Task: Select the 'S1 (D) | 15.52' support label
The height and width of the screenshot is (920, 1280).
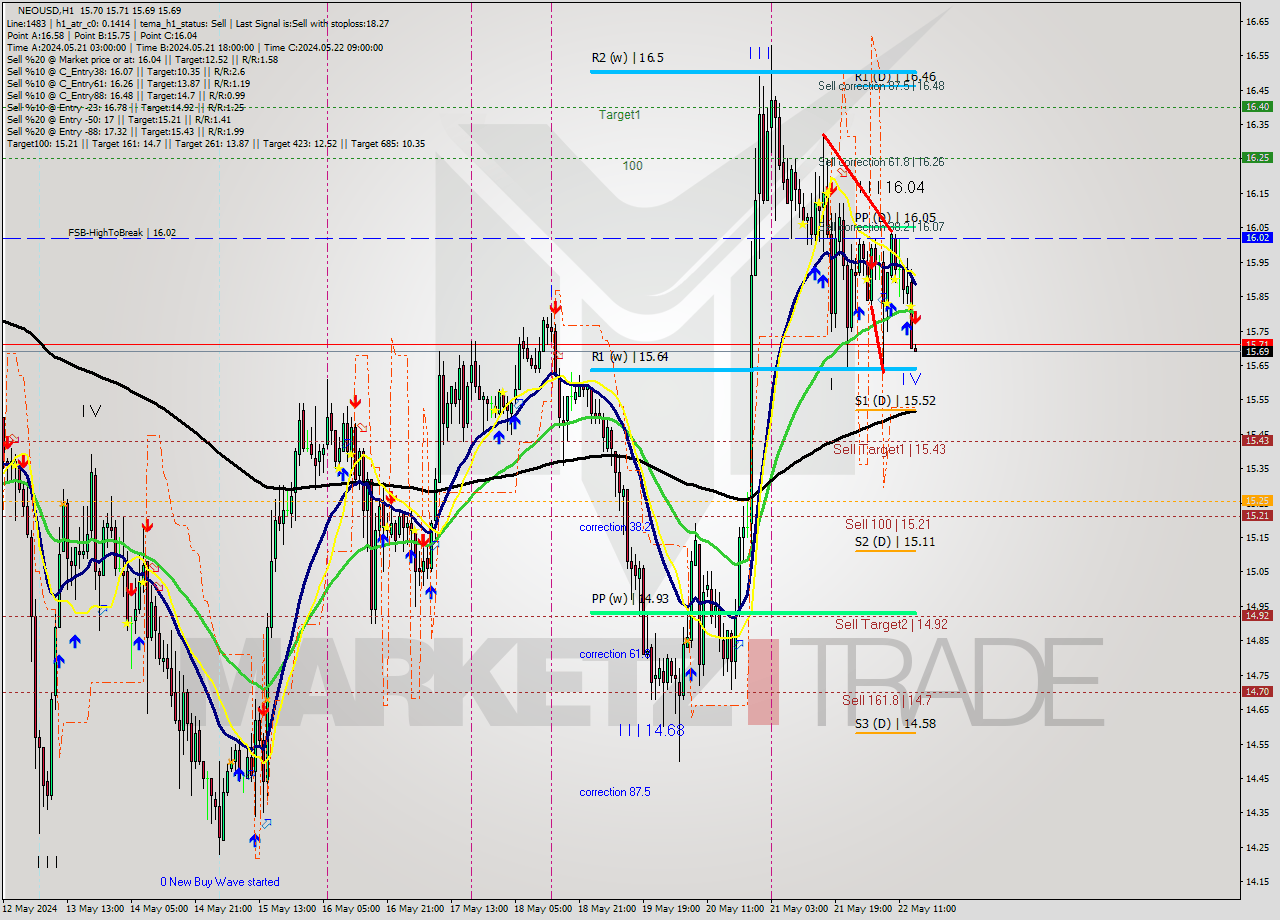Action: [x=895, y=400]
